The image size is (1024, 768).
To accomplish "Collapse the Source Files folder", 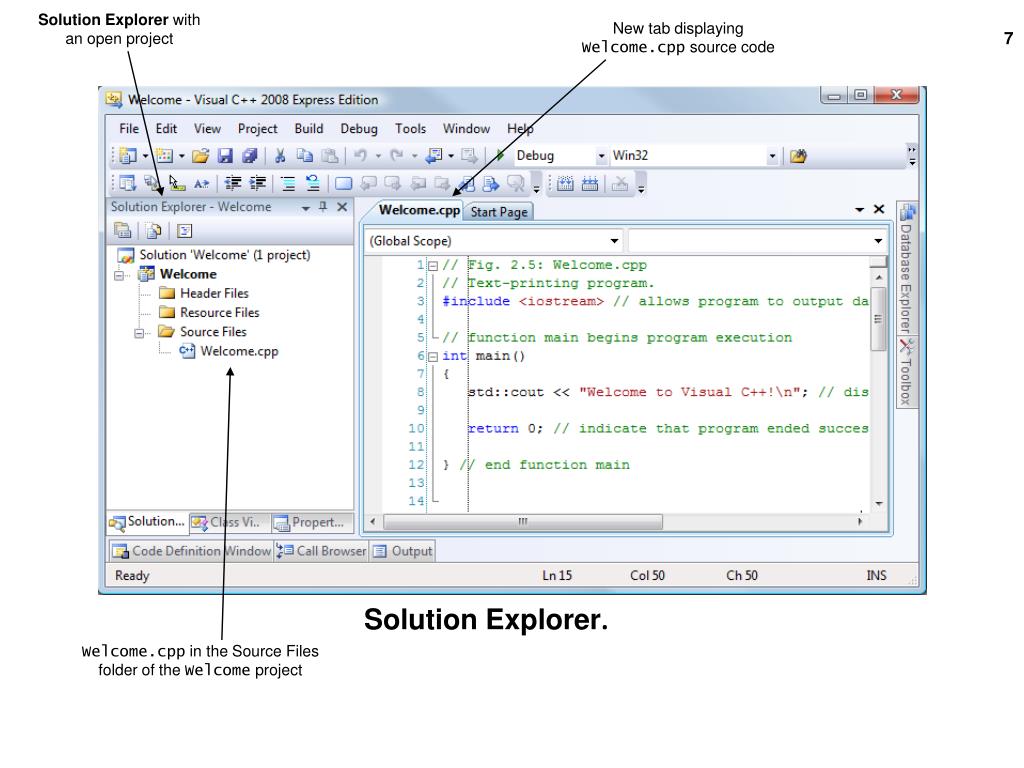I will (x=138, y=333).
